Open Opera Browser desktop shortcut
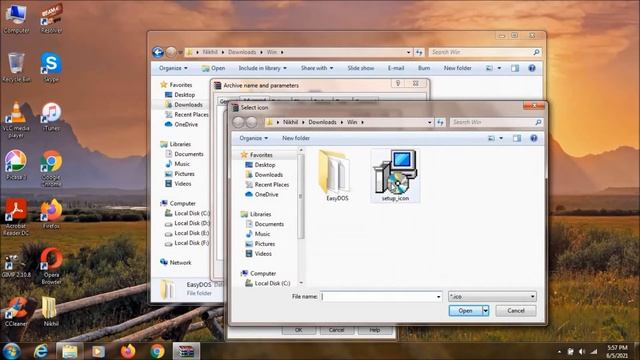This screenshot has width=640, height=360. (x=51, y=266)
